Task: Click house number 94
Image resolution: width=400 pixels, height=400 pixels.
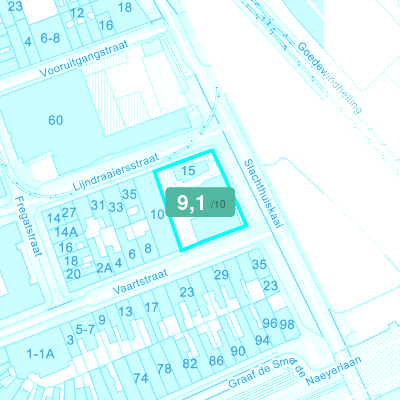Action: (262, 340)
